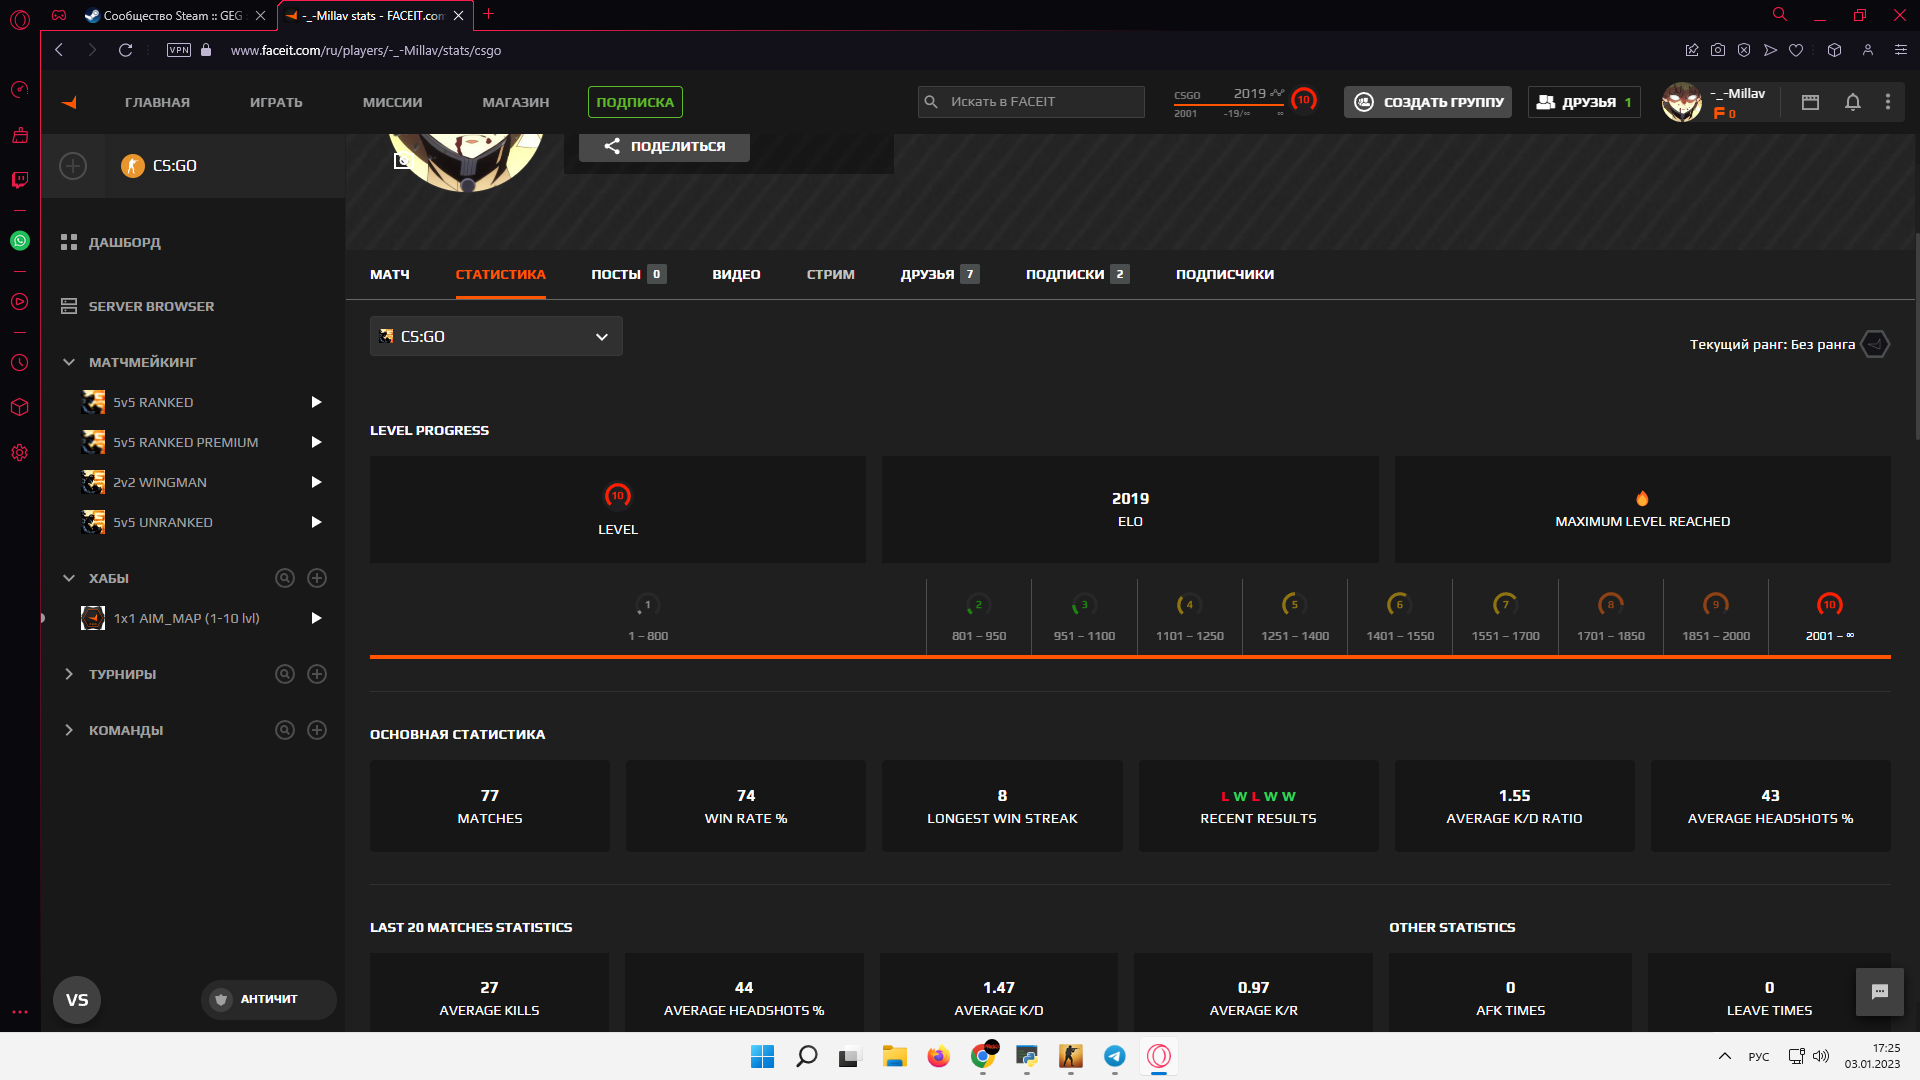
Task: Click the green ПОДПИСКА button
Action: (x=635, y=102)
